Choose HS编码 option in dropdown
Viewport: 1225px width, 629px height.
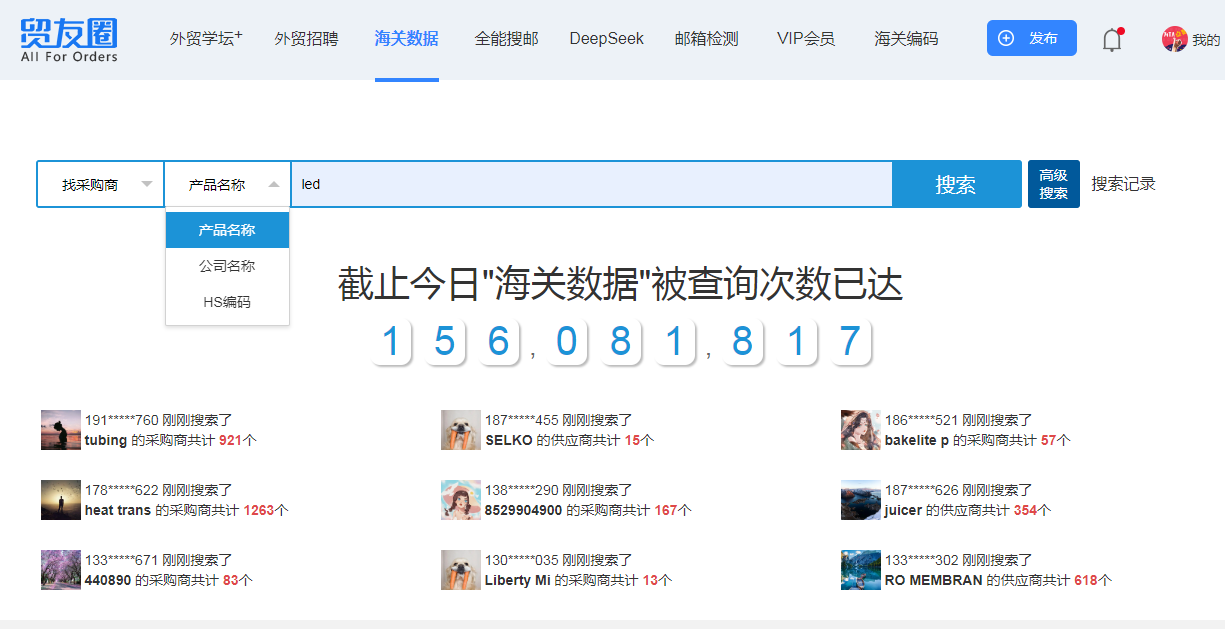pyautogui.click(x=227, y=302)
